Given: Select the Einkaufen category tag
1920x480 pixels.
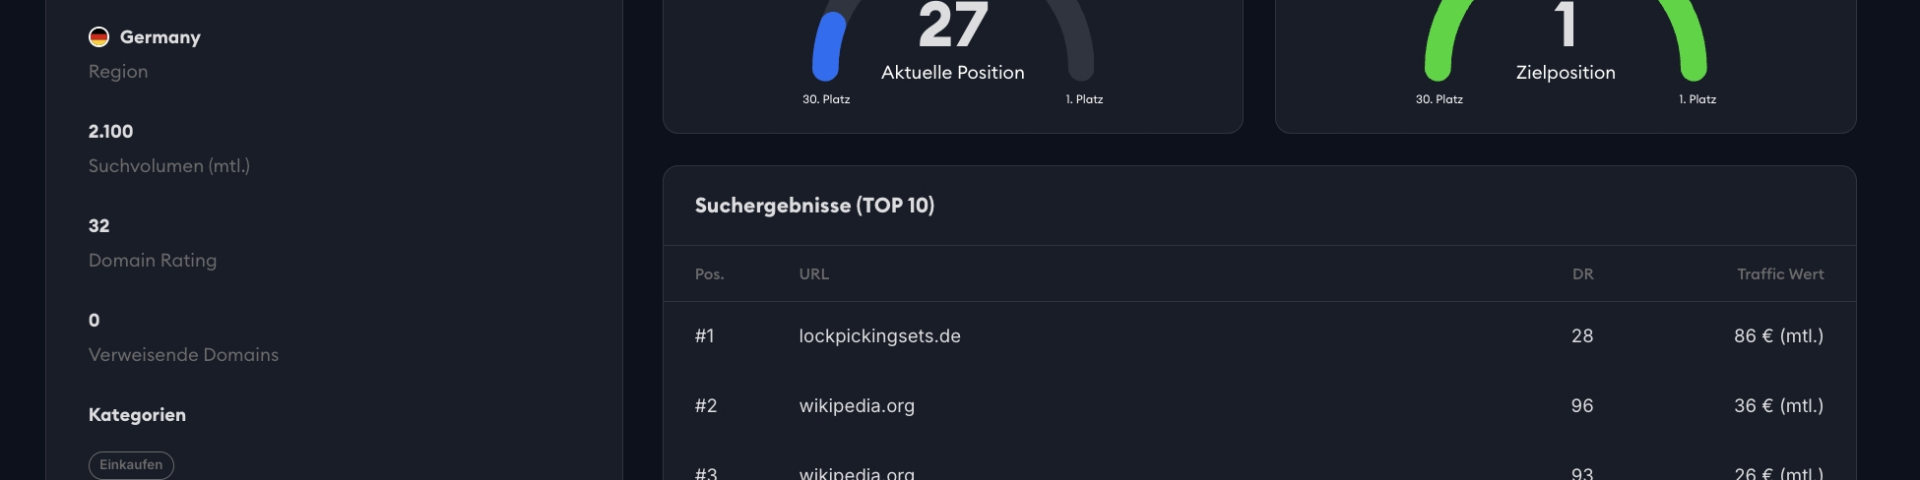Looking at the screenshot, I should pos(131,465).
